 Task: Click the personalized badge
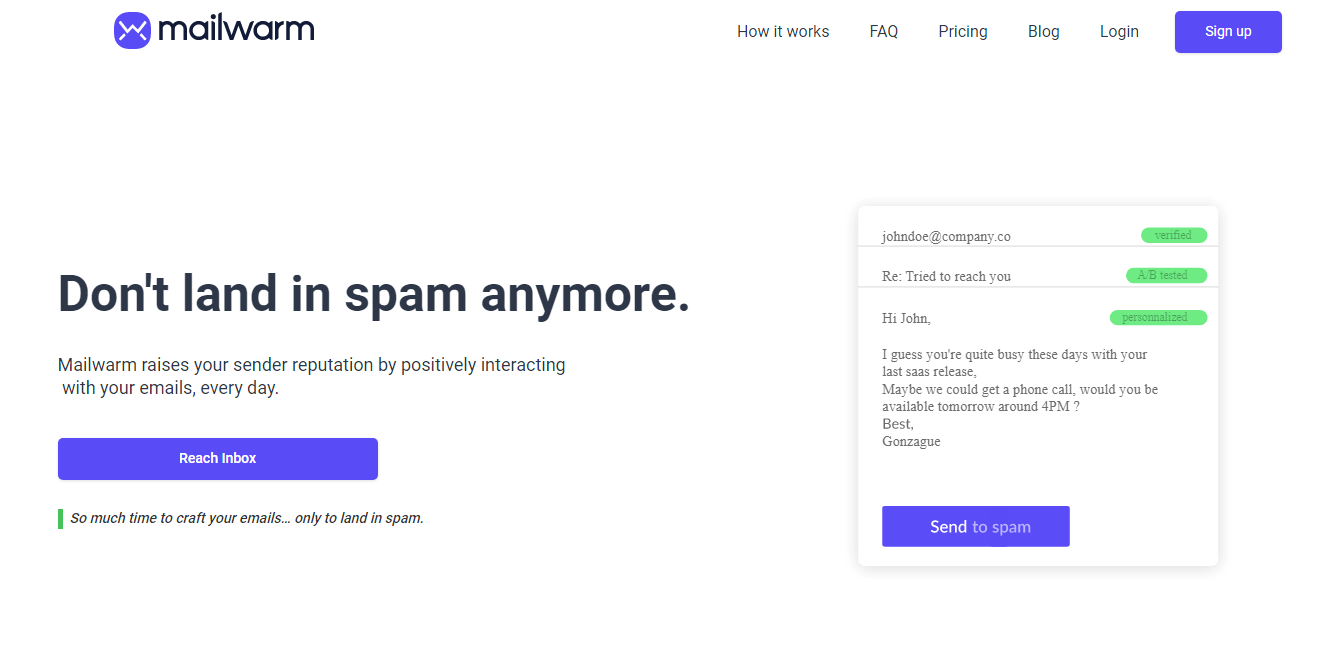pos(1157,318)
